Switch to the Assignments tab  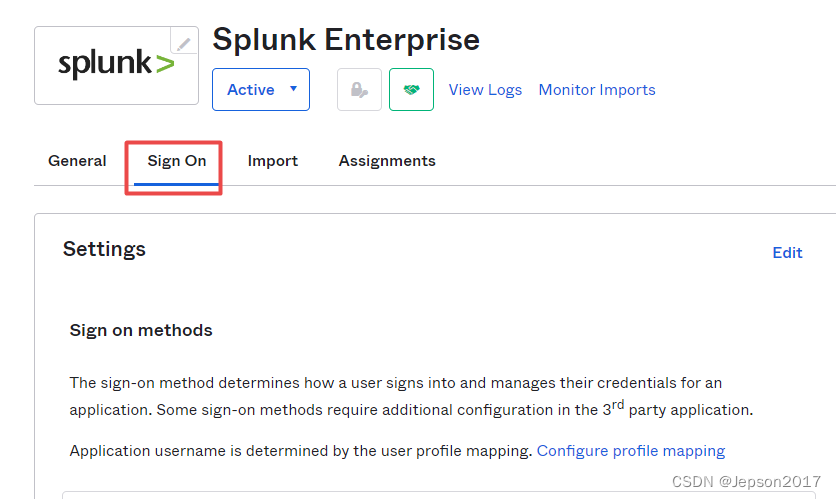pos(387,161)
